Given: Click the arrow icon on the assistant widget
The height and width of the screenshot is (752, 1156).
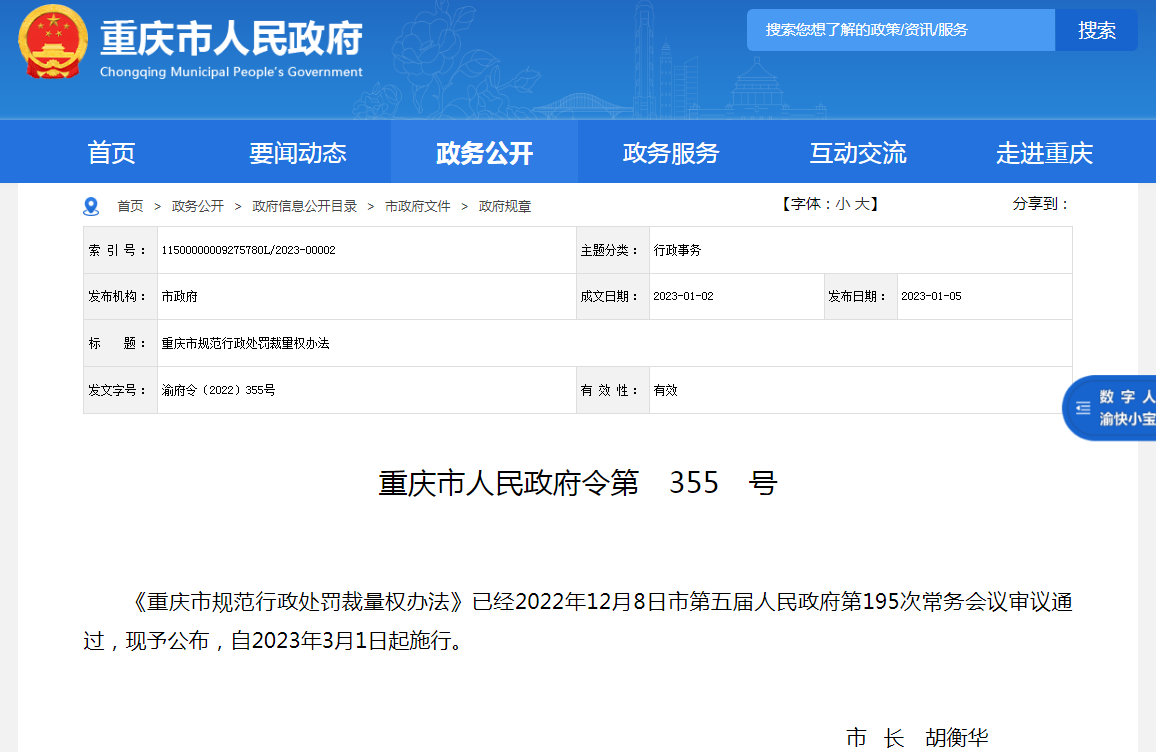Looking at the screenshot, I should click(1082, 408).
